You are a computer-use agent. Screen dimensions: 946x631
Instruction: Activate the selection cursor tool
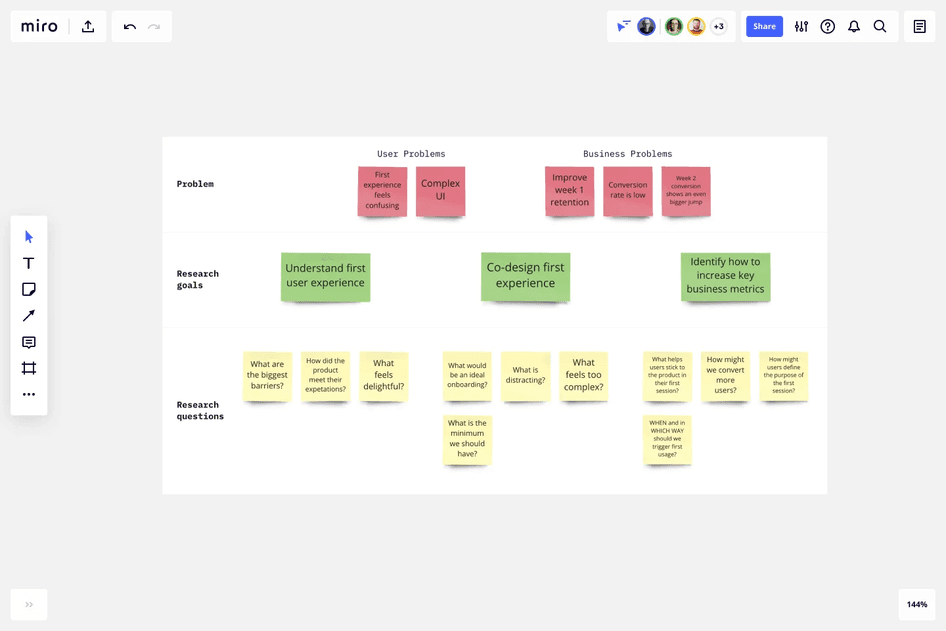coord(28,236)
